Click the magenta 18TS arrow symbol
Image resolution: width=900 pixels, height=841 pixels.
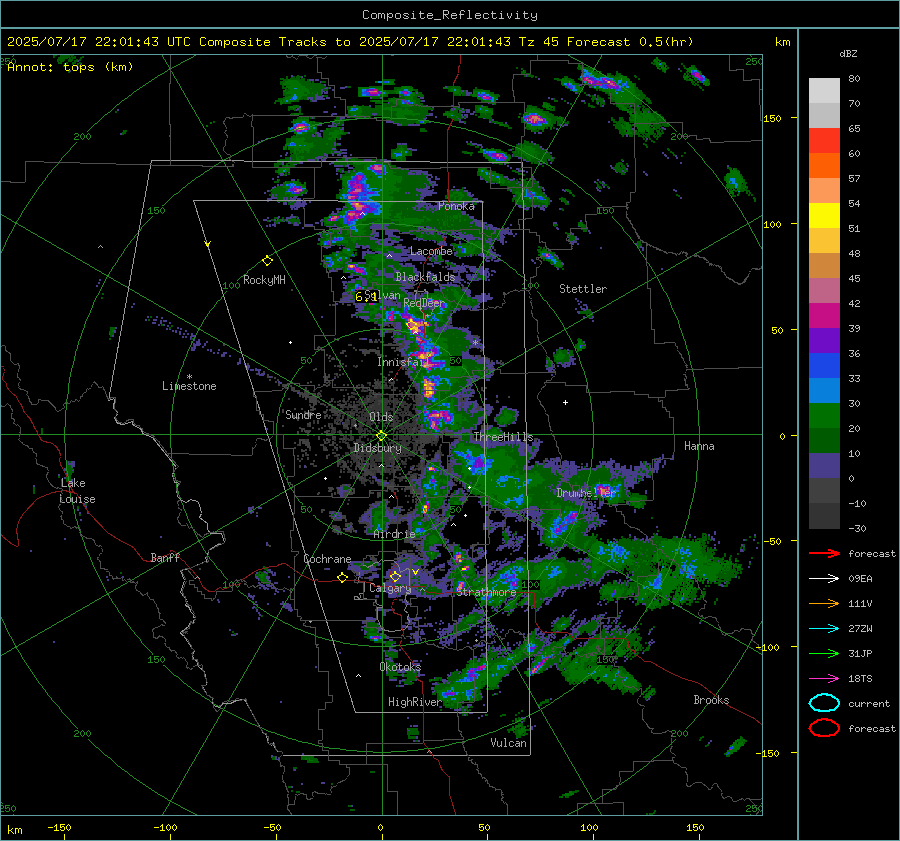[x=824, y=679]
